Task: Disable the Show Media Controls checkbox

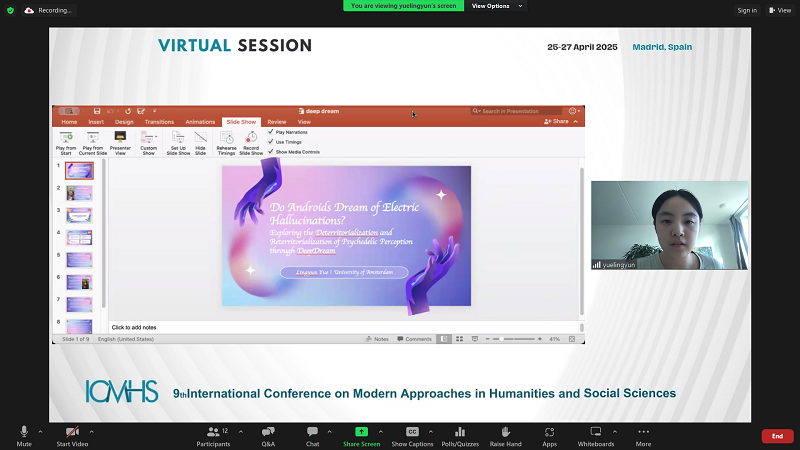Action: tap(271, 152)
